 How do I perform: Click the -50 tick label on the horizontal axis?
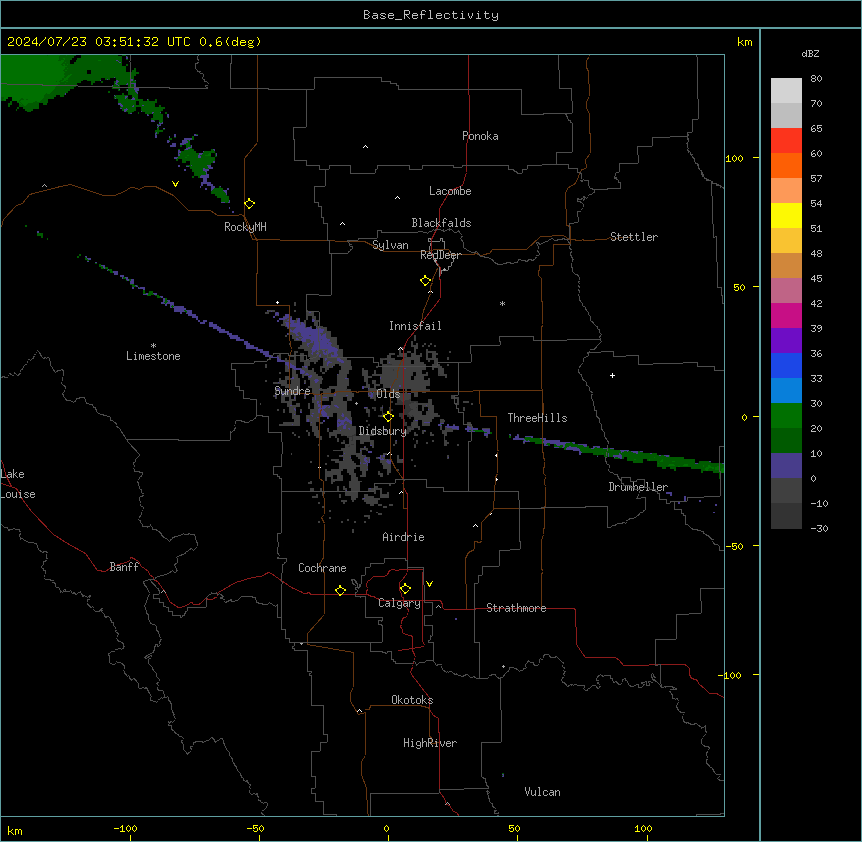click(255, 828)
